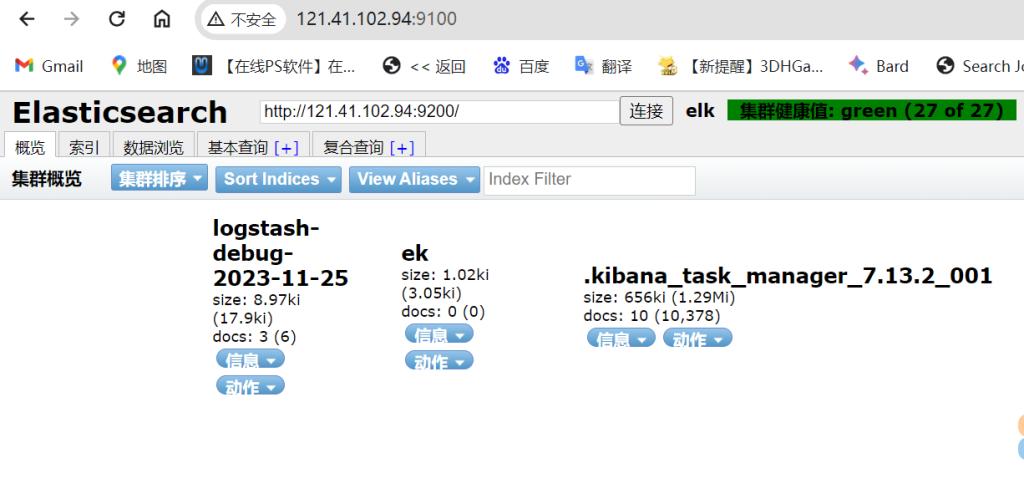This screenshot has width=1024, height=494.
Task: Click the Elasticsearch connection URL field
Action: pyautogui.click(x=439, y=111)
